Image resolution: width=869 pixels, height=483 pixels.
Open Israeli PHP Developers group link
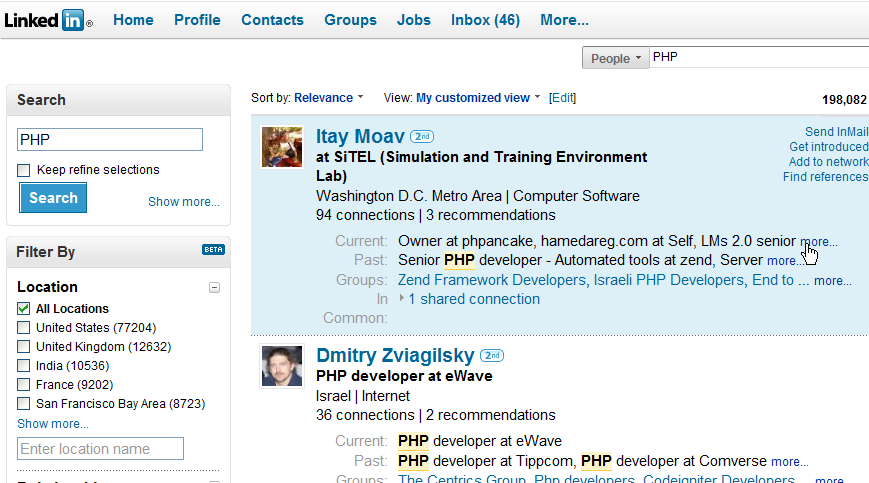point(668,280)
